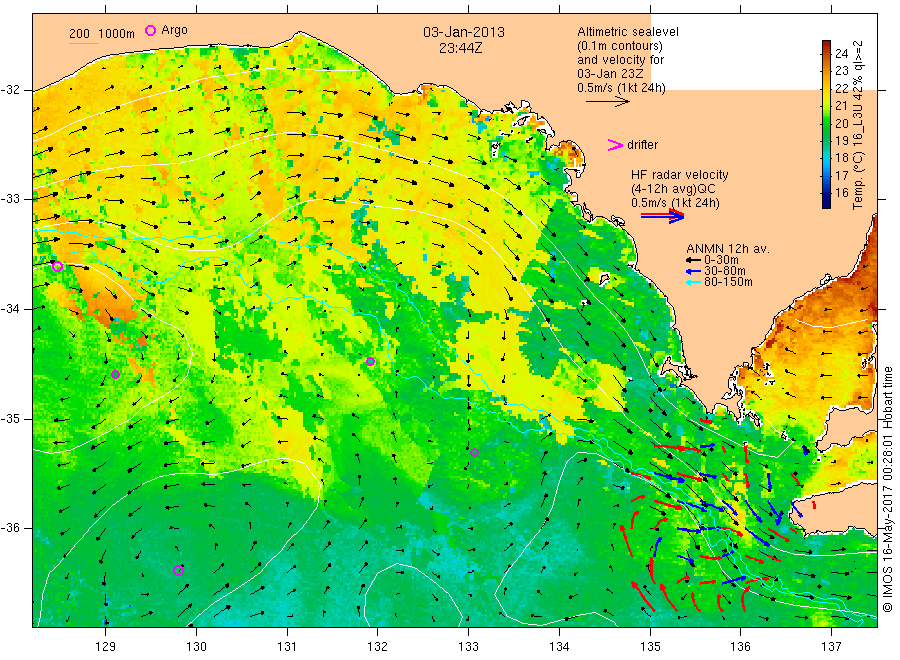Click longitude axis label 137
The height and width of the screenshot is (660, 900).
point(831,647)
